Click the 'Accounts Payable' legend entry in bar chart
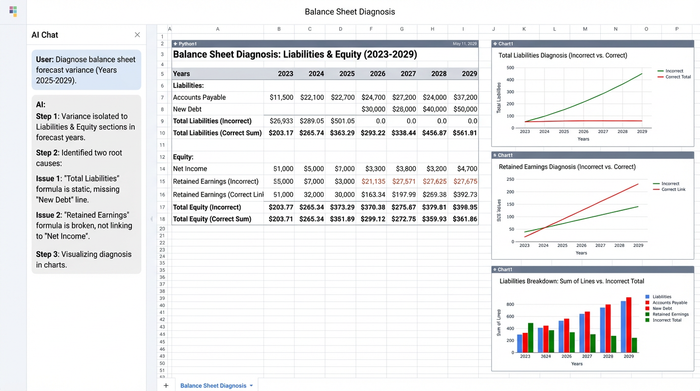 click(x=666, y=303)
